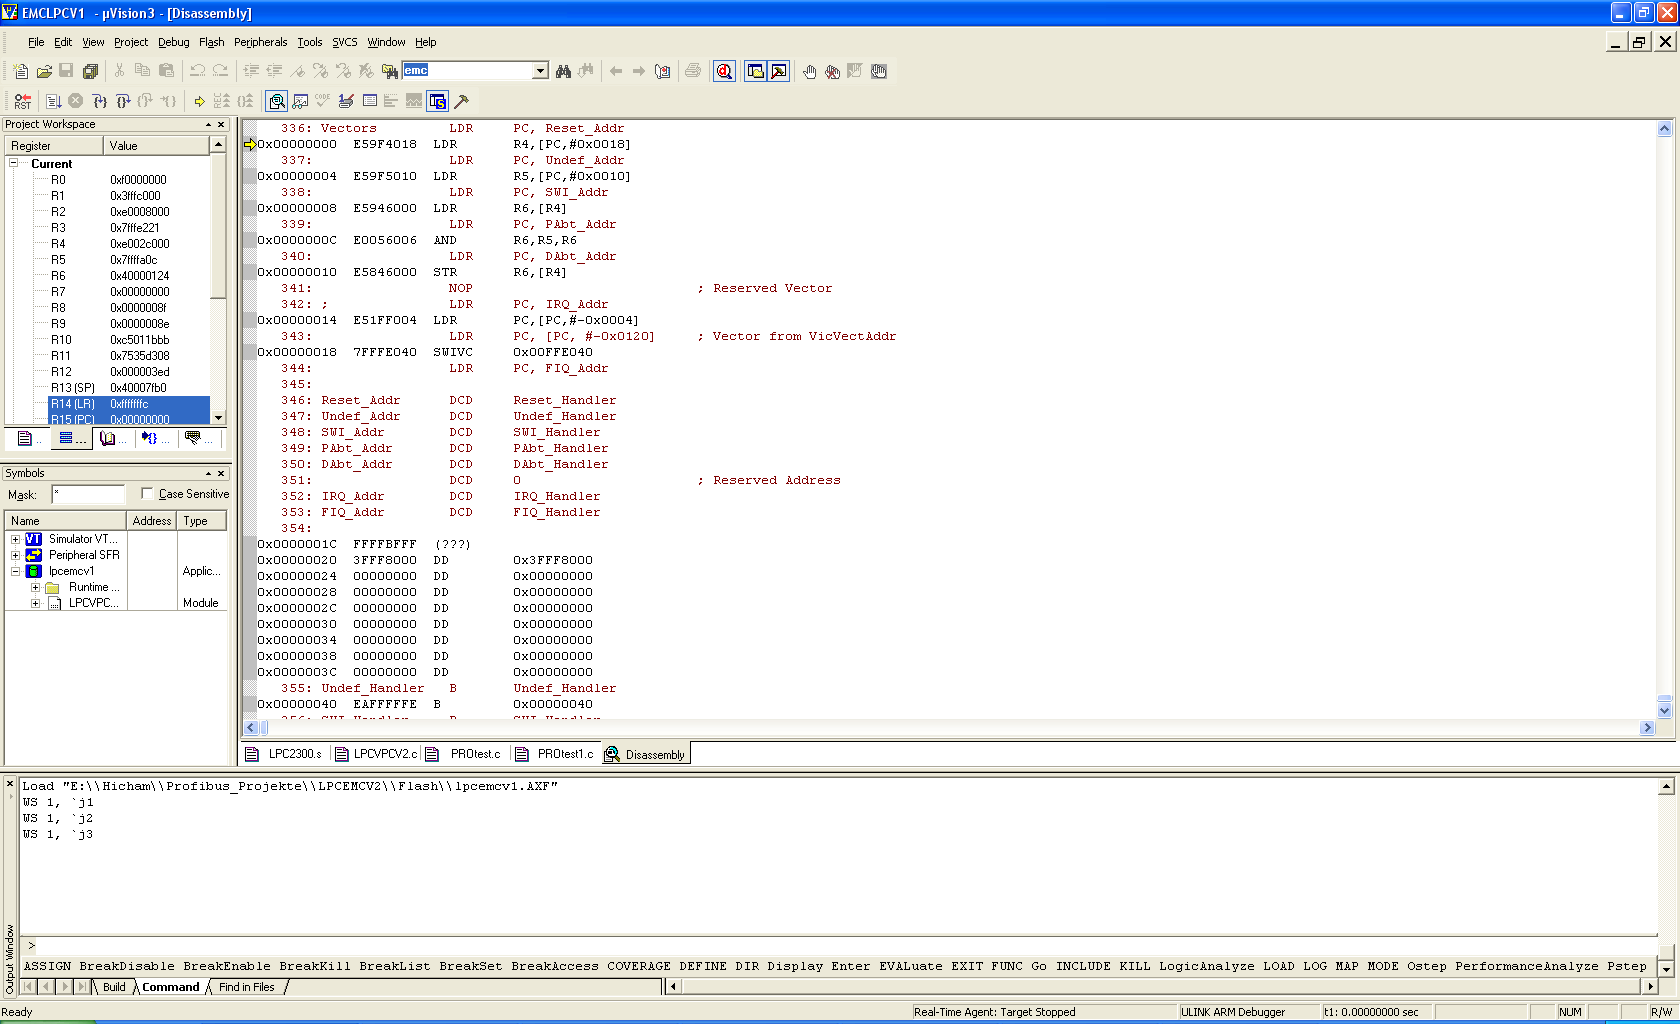Collapse the Symbols panel arrow
The width and height of the screenshot is (1680, 1024).
(x=208, y=473)
